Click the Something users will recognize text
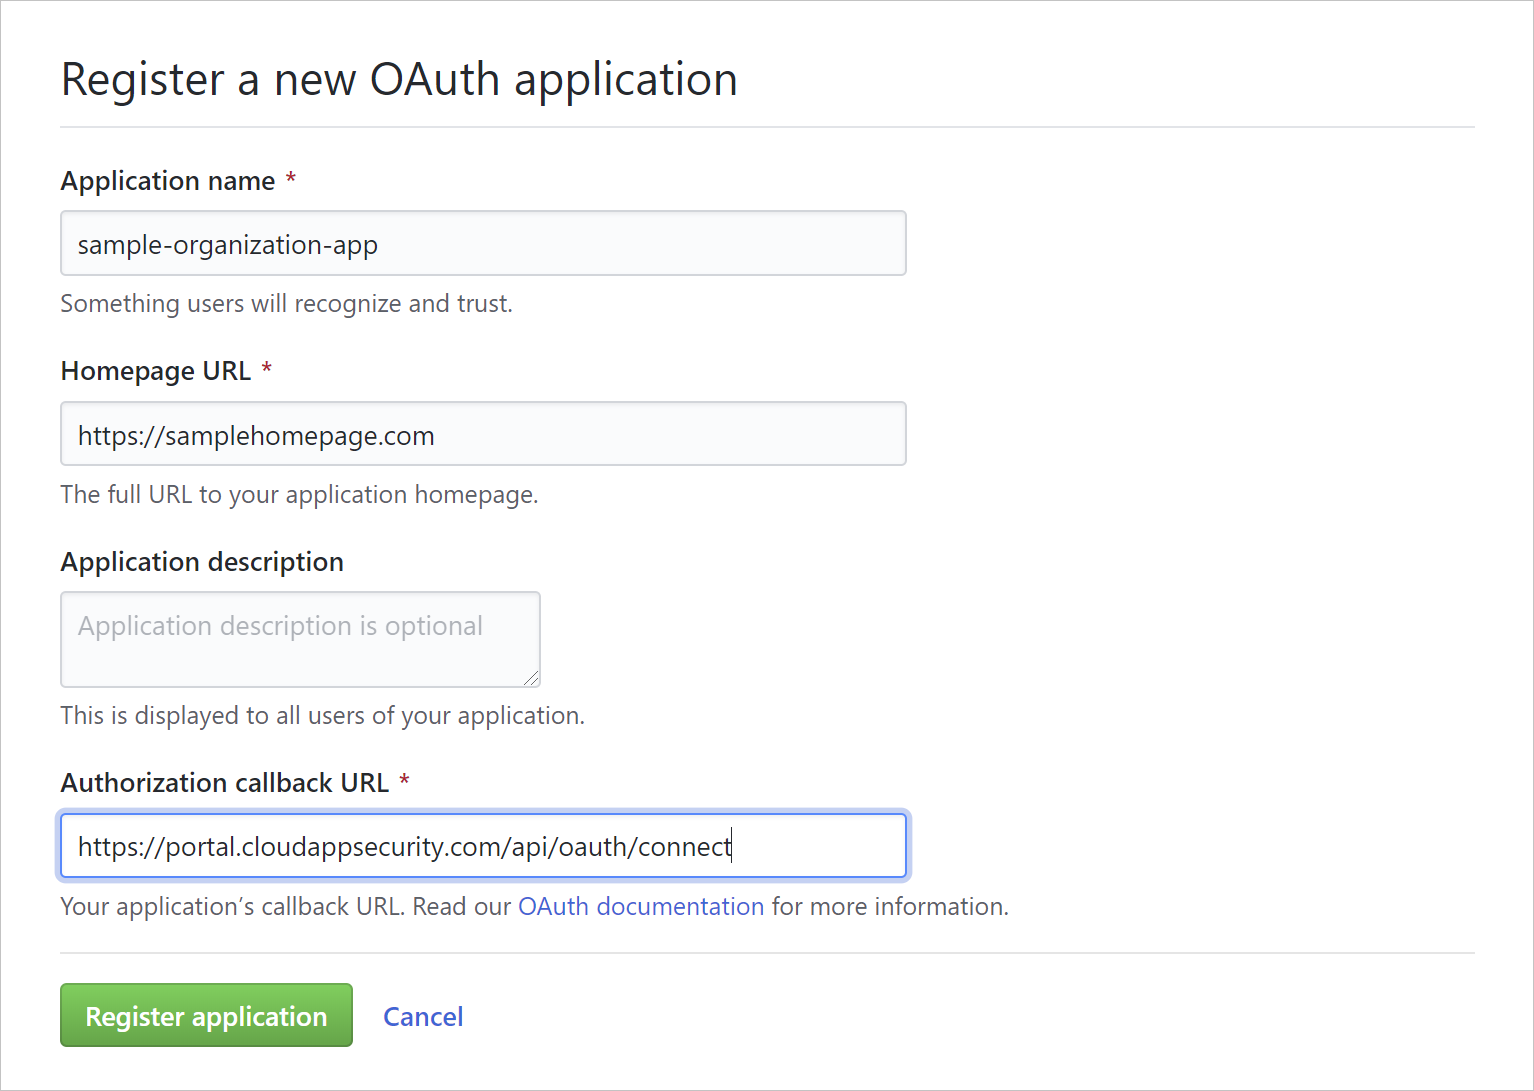The height and width of the screenshot is (1091, 1534). (x=286, y=303)
